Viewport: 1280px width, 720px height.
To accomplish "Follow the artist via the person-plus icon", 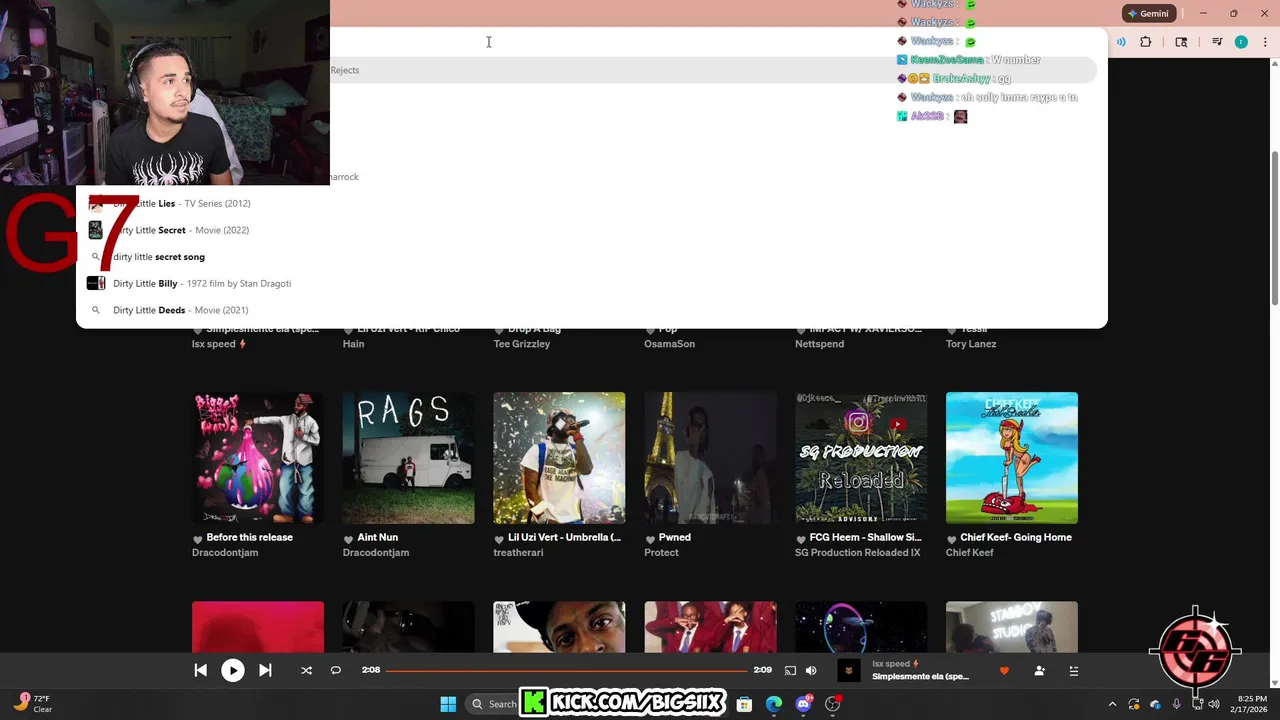I will click(x=1040, y=671).
